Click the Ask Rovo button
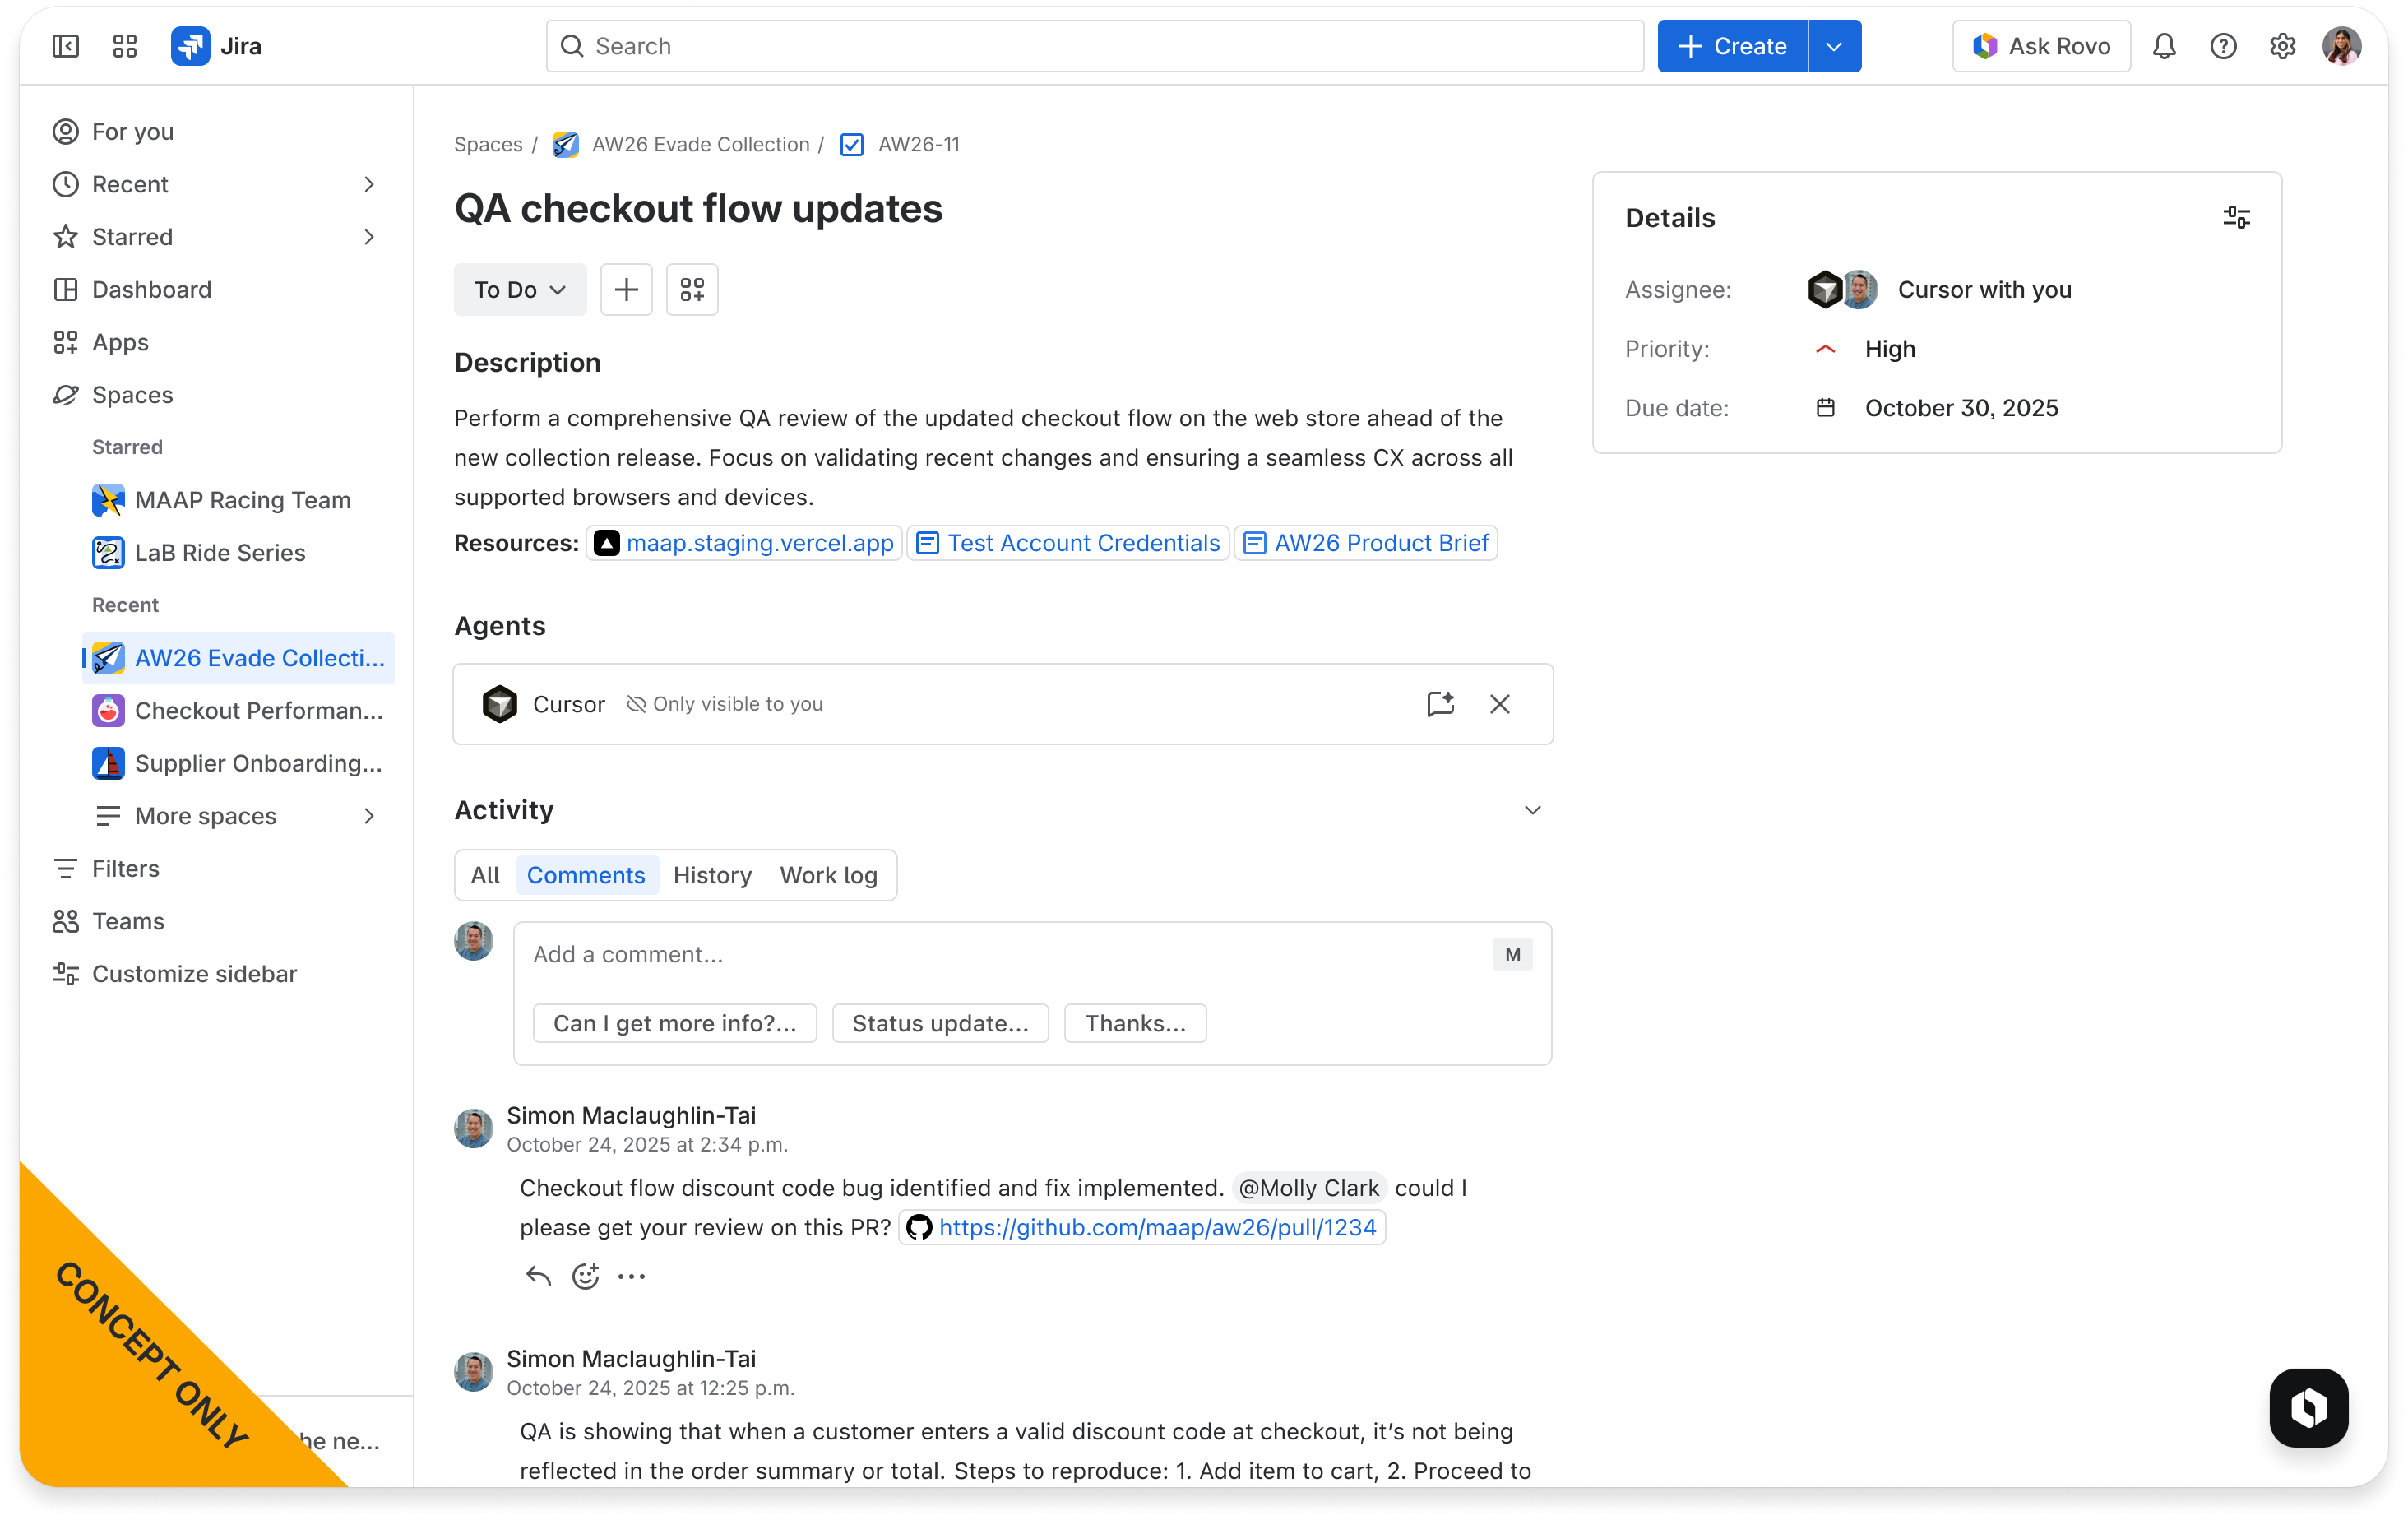This screenshot has height=1520, width=2408. pyautogui.click(x=2041, y=46)
